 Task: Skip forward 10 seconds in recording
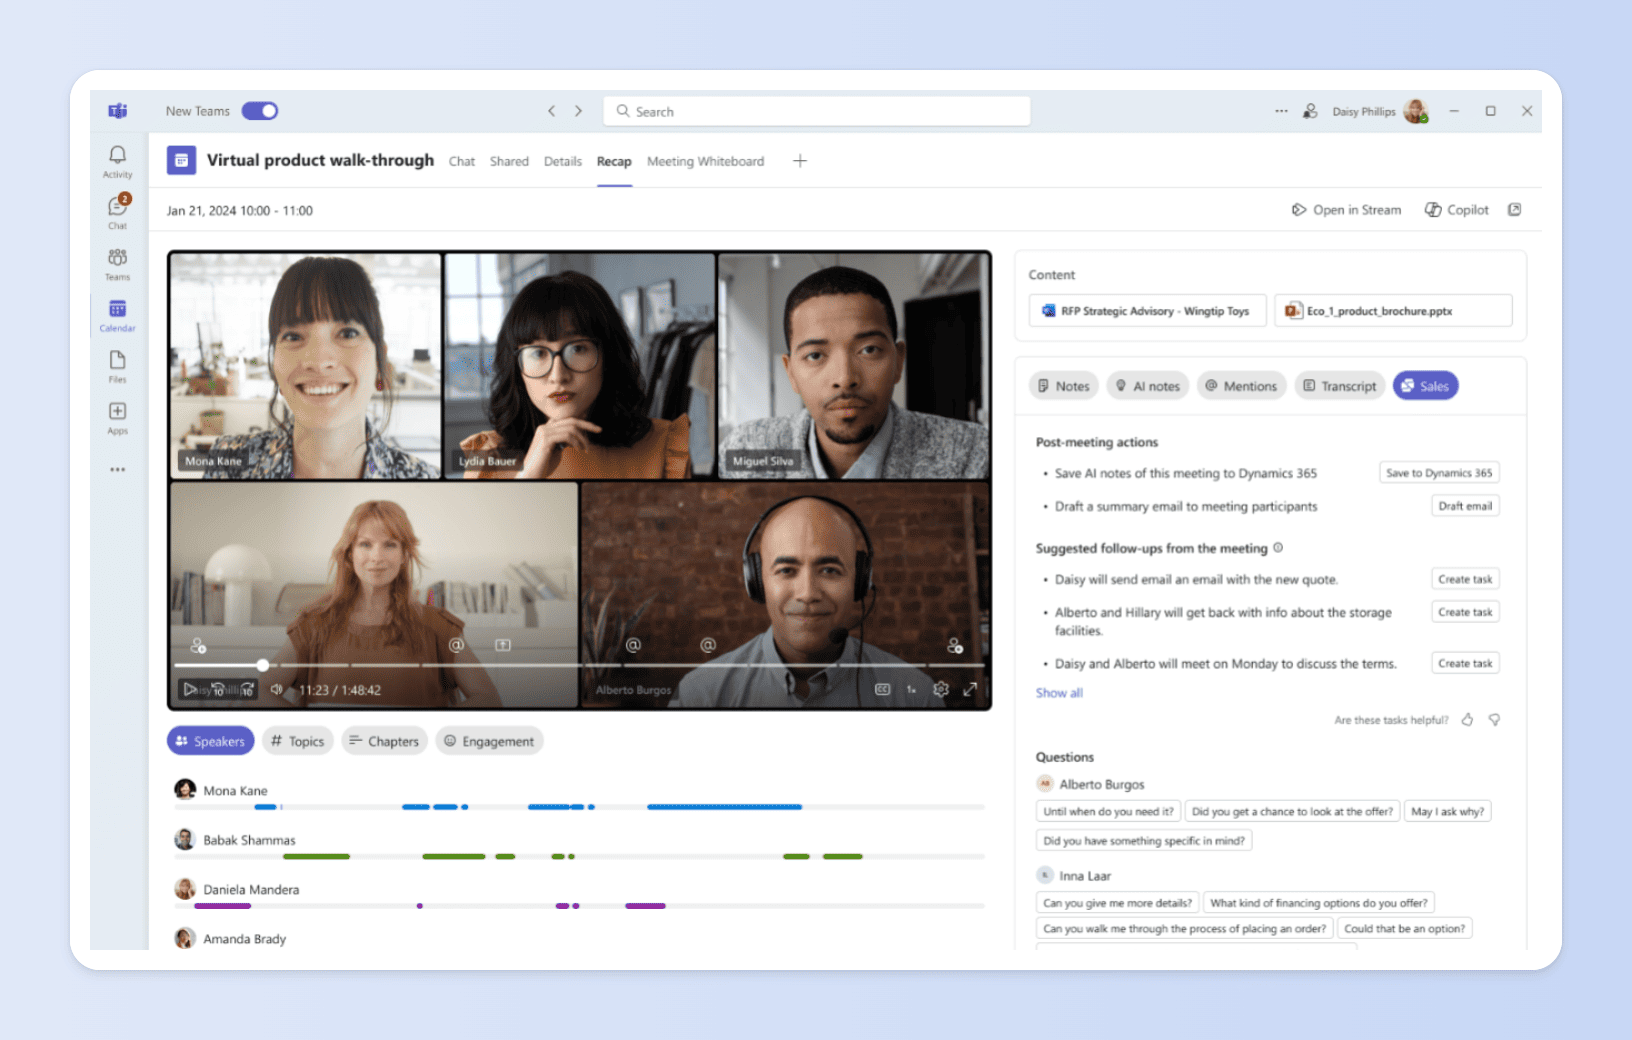point(247,689)
